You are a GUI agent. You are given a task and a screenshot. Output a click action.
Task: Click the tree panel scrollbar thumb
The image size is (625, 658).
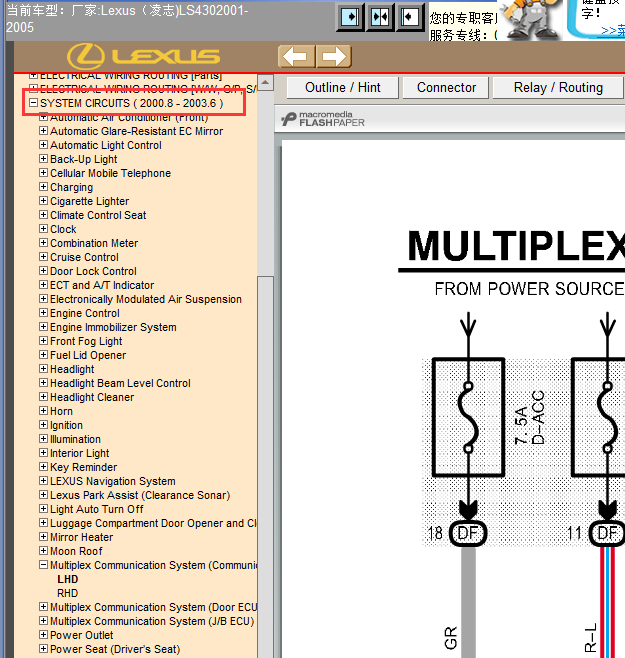[265, 466]
